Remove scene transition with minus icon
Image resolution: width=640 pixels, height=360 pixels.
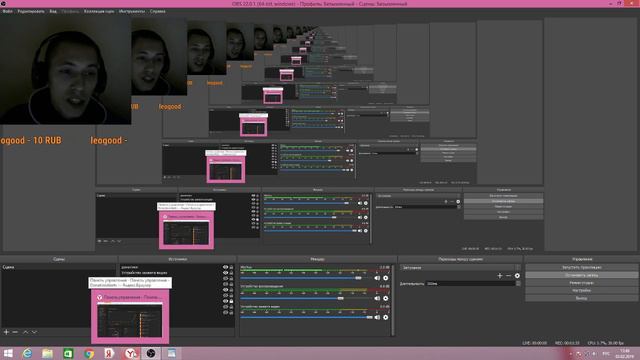tap(508, 276)
